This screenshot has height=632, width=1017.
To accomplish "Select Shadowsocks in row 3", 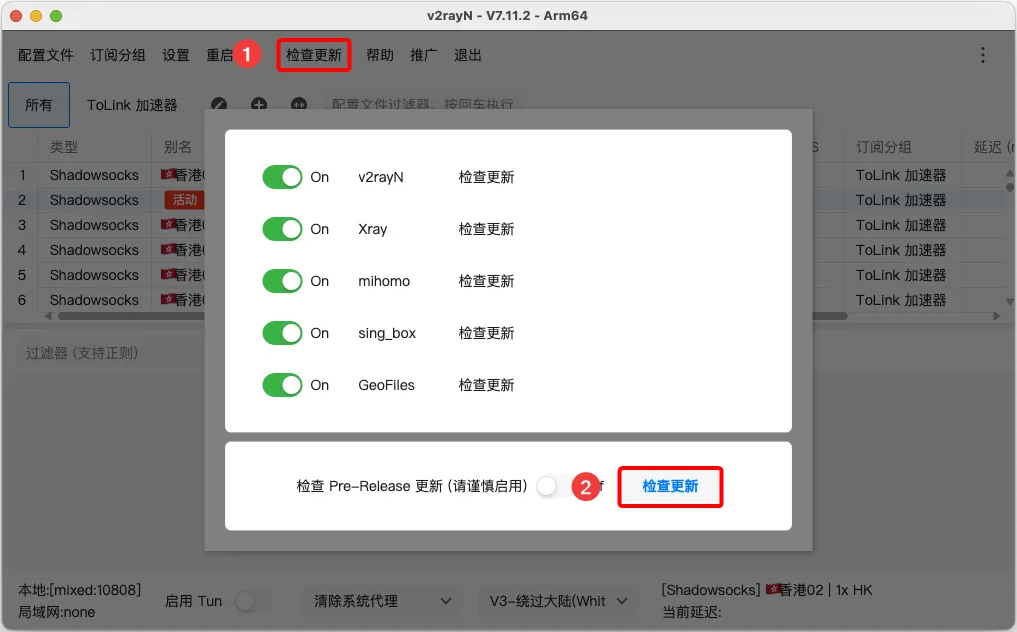I will 94,225.
